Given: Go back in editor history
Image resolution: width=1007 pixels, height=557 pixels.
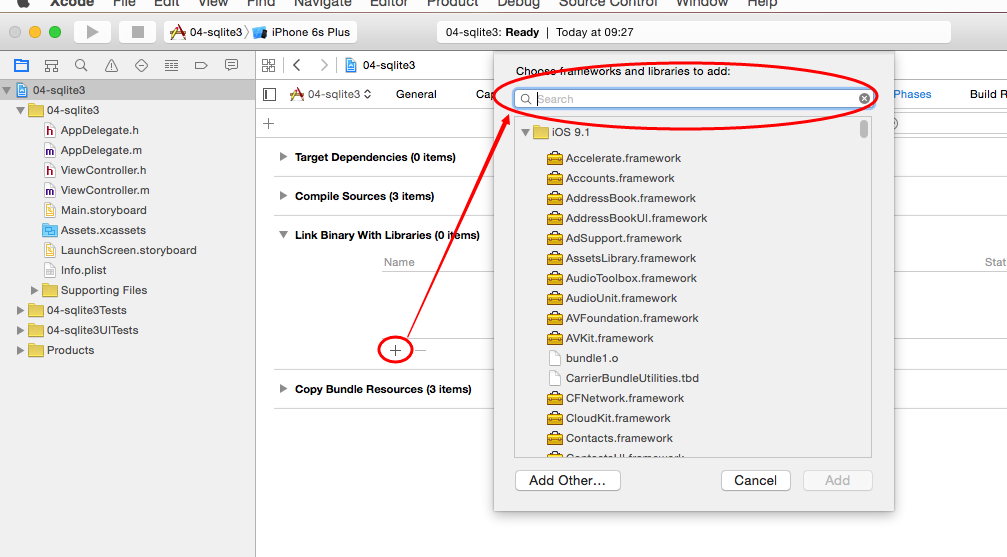Looking at the screenshot, I should 297,65.
